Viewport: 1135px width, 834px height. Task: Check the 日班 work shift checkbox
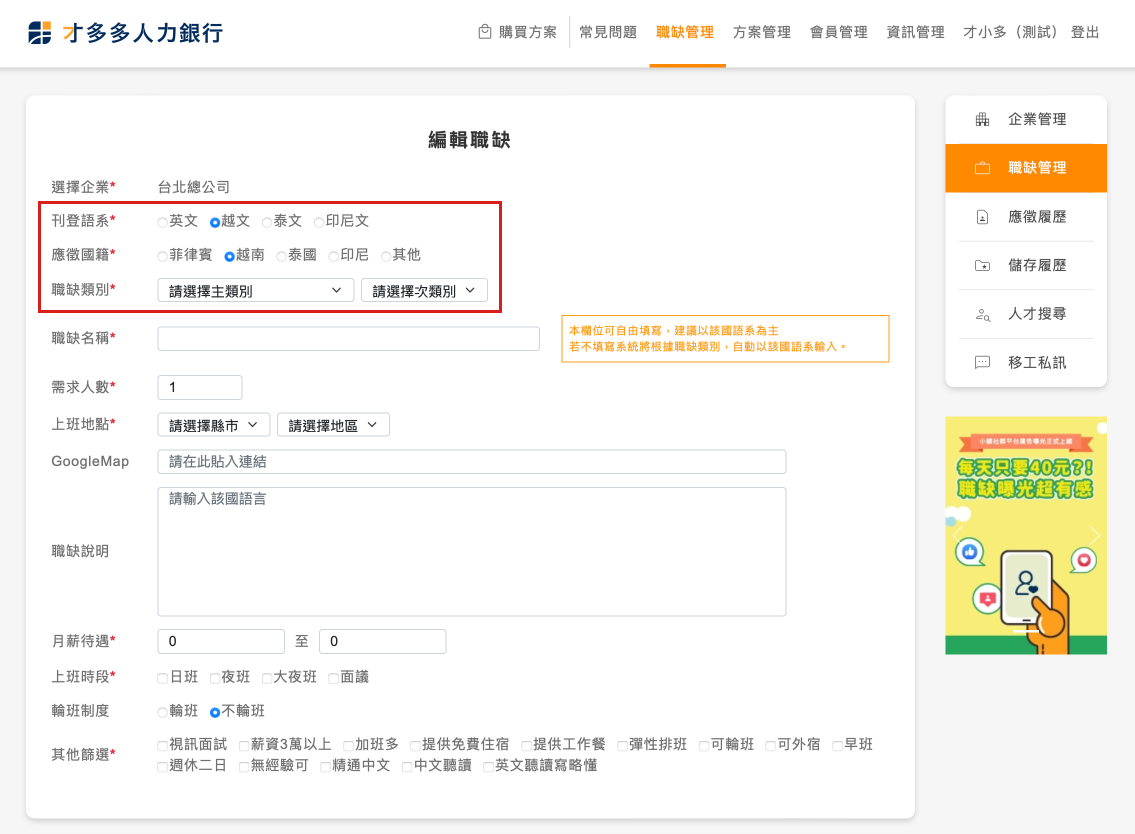[x=163, y=678]
